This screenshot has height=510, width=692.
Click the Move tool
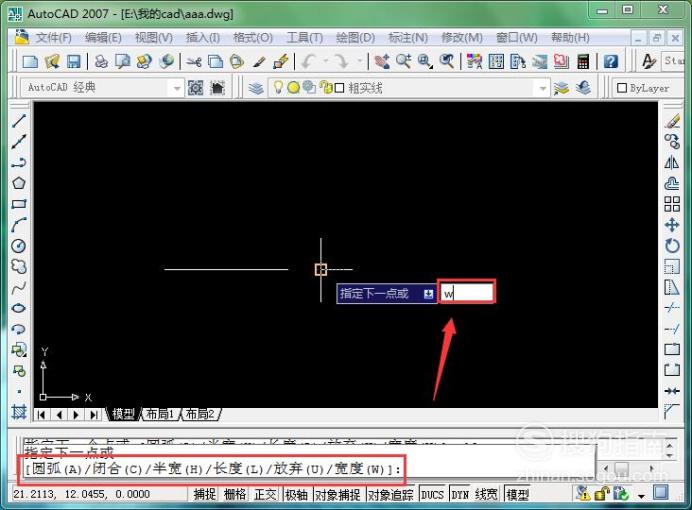point(672,225)
